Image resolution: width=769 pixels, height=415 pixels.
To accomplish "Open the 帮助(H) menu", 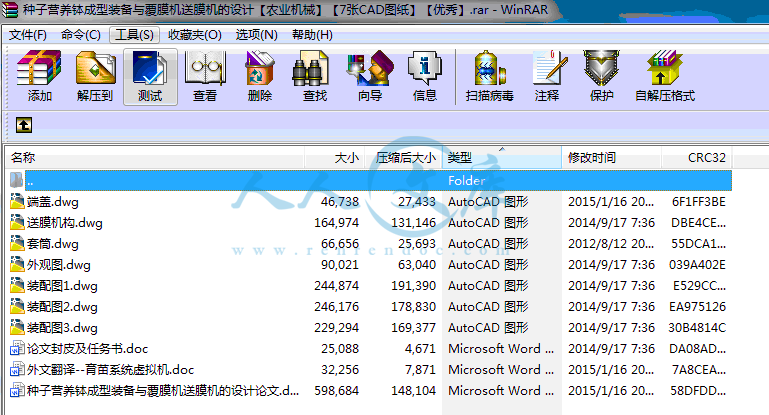I will [x=312, y=35].
